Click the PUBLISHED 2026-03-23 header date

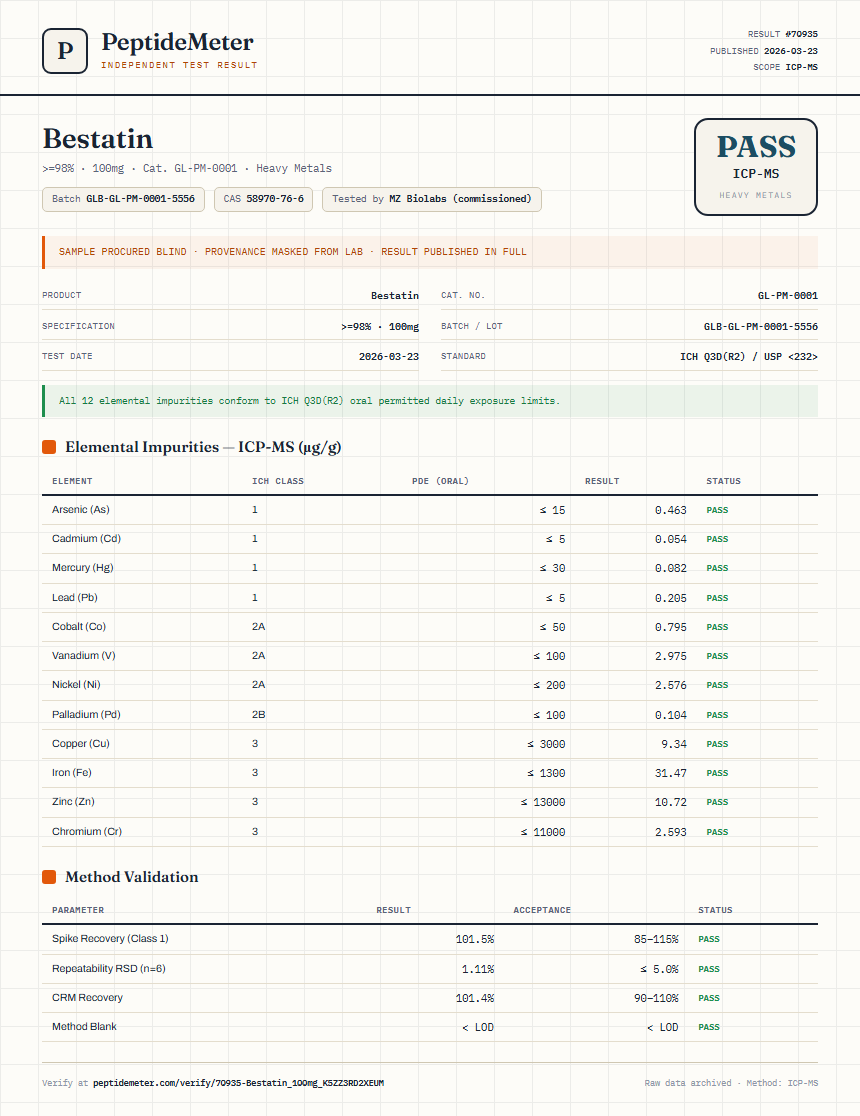click(764, 51)
